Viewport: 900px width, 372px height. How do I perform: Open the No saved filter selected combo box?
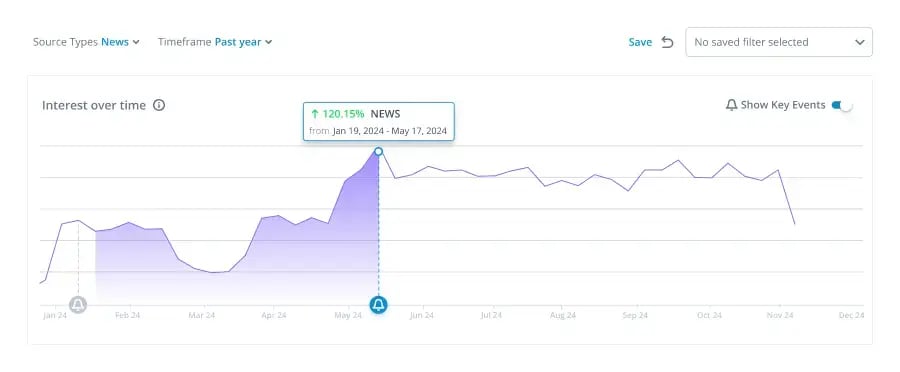[779, 42]
